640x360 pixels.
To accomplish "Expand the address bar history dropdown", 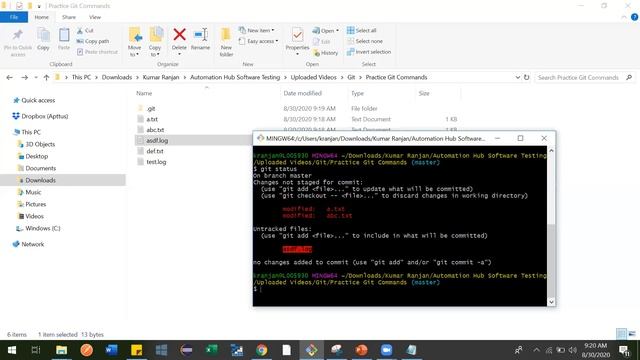I will tap(518, 77).
